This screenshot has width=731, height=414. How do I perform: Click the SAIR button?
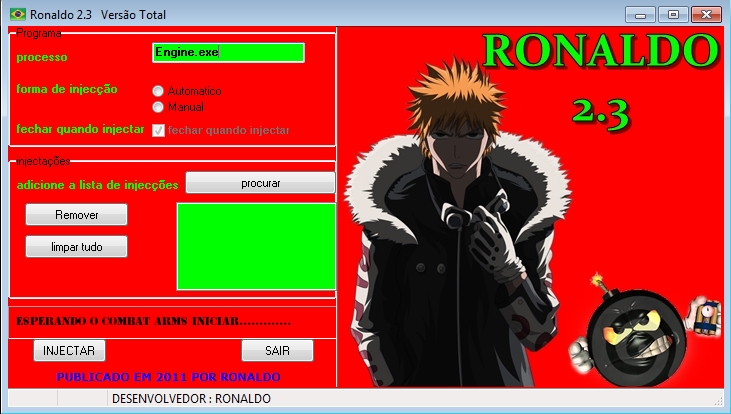[x=277, y=351]
